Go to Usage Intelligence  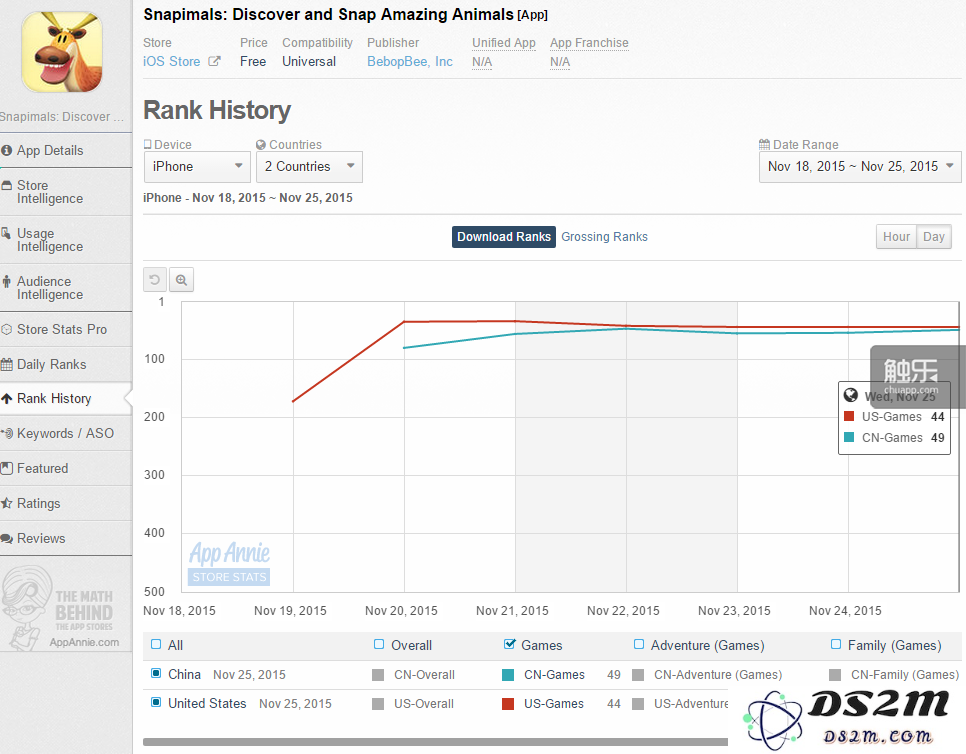(66, 240)
